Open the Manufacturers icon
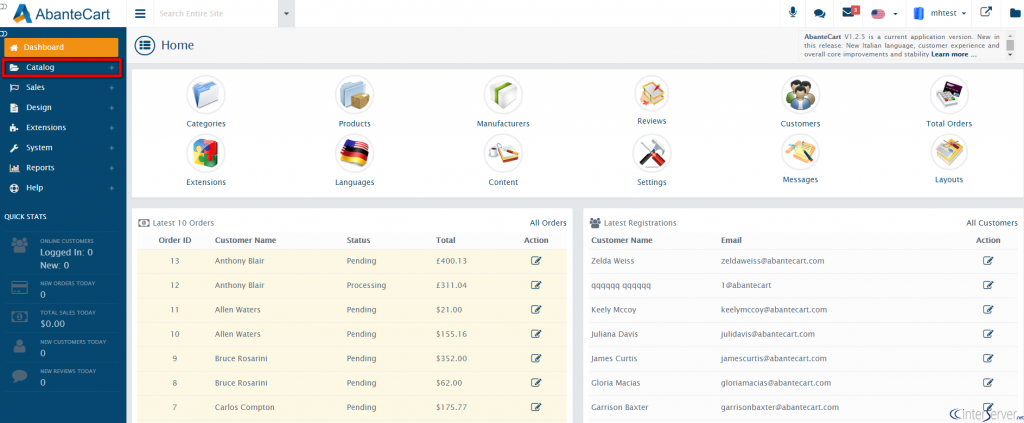Screen dimensions: 1024x423 coord(503,95)
